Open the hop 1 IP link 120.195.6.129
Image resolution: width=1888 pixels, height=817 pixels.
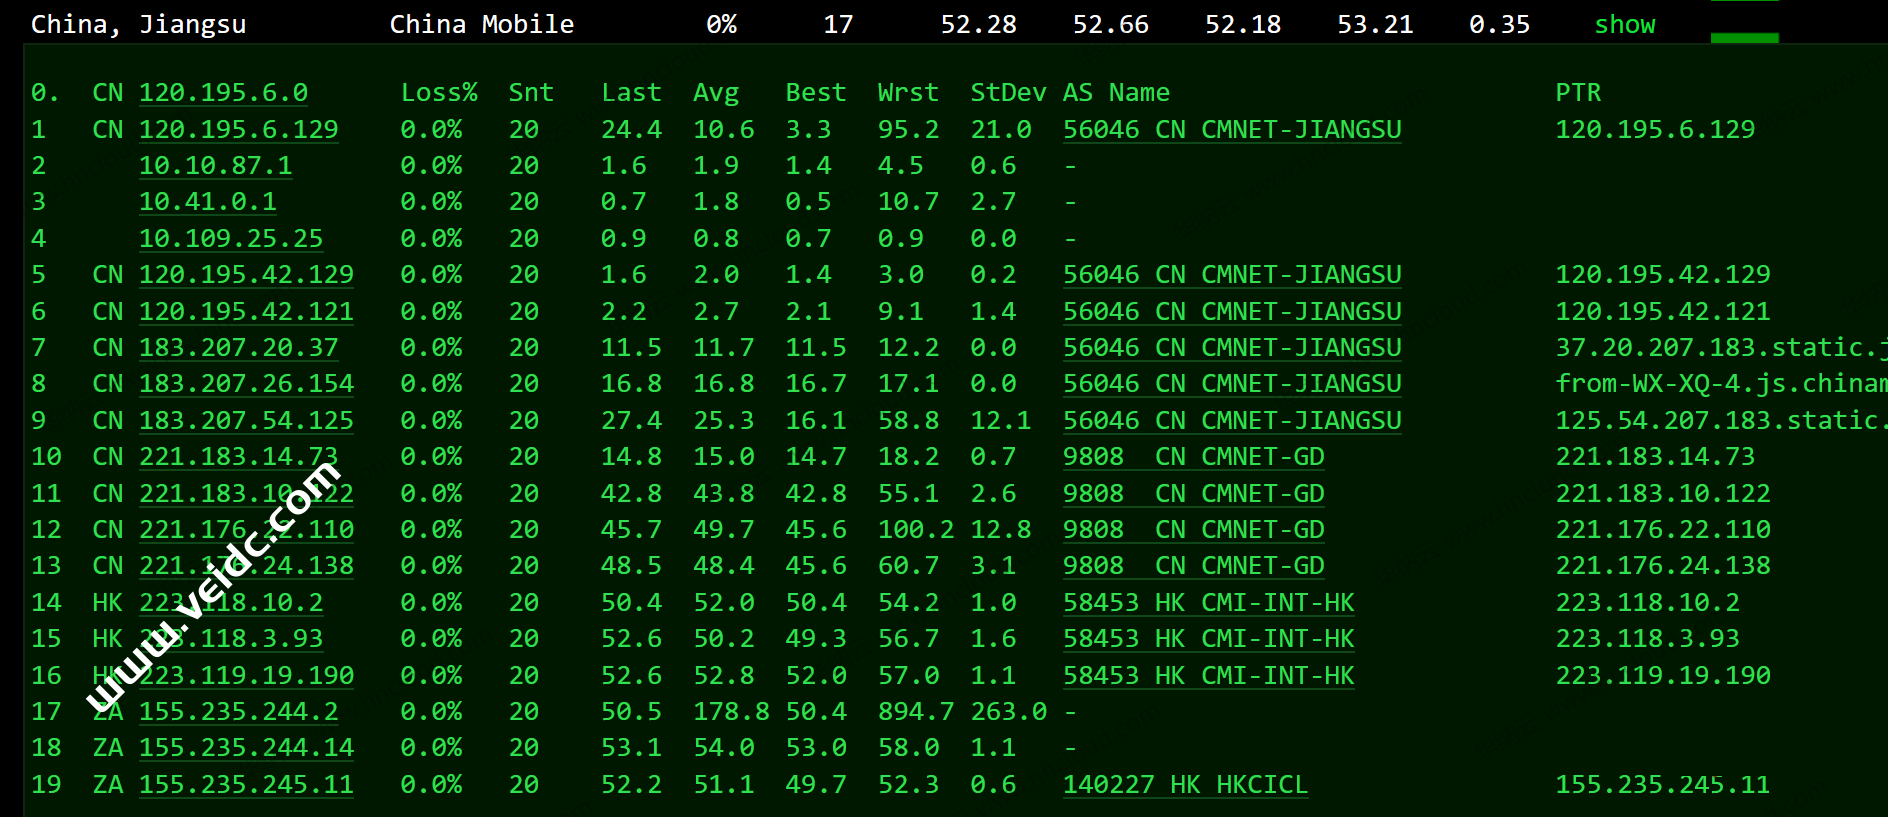tap(238, 130)
